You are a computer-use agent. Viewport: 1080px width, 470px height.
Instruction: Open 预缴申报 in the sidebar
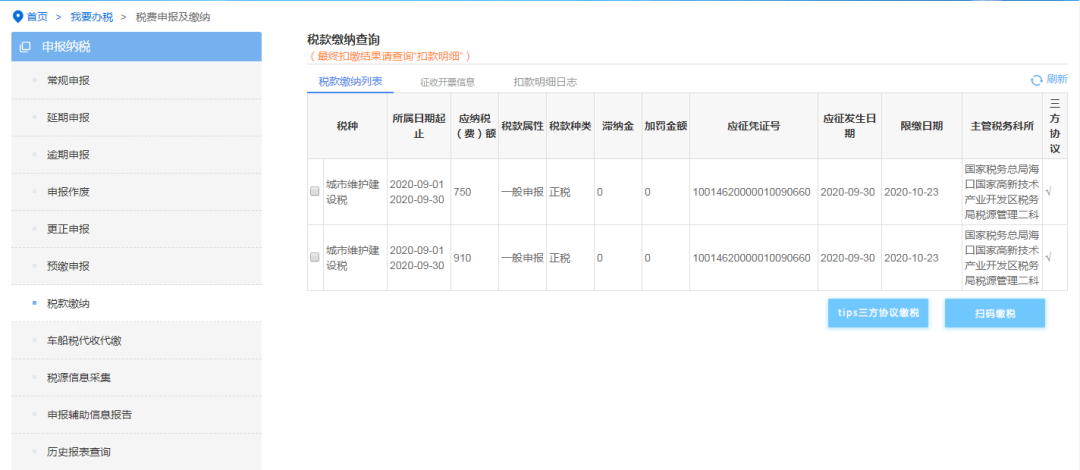pyautogui.click(x=136, y=267)
